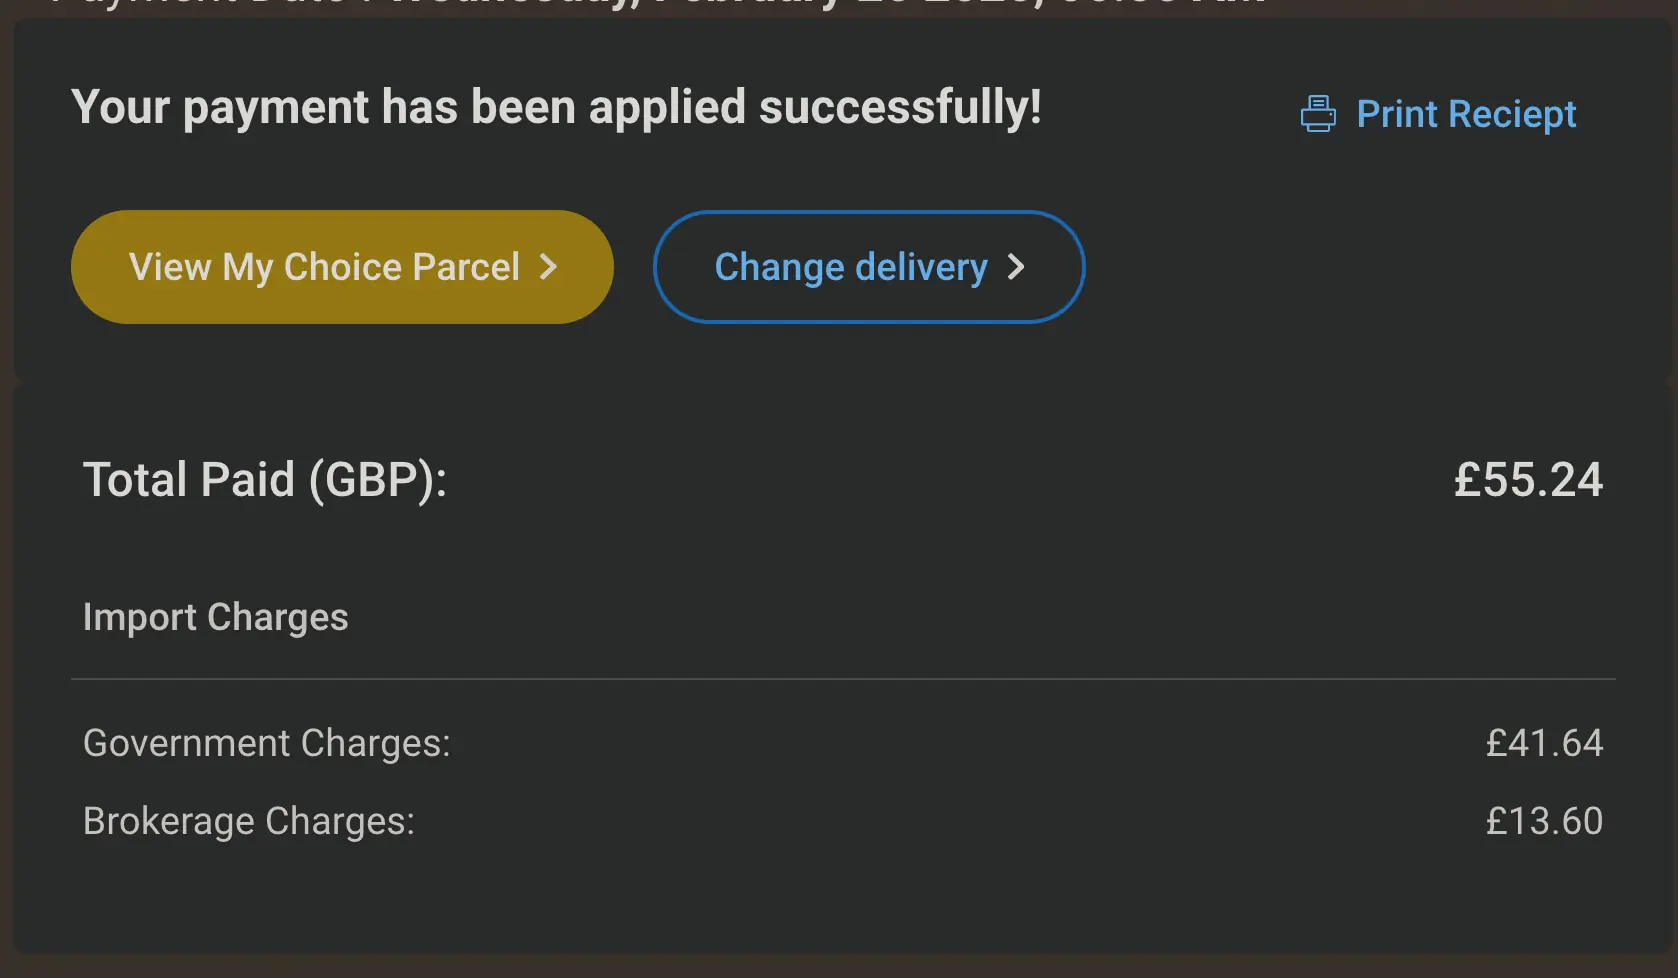1678x978 pixels.
Task: Click the divider line under Import Charges
Action: pyautogui.click(x=842, y=679)
